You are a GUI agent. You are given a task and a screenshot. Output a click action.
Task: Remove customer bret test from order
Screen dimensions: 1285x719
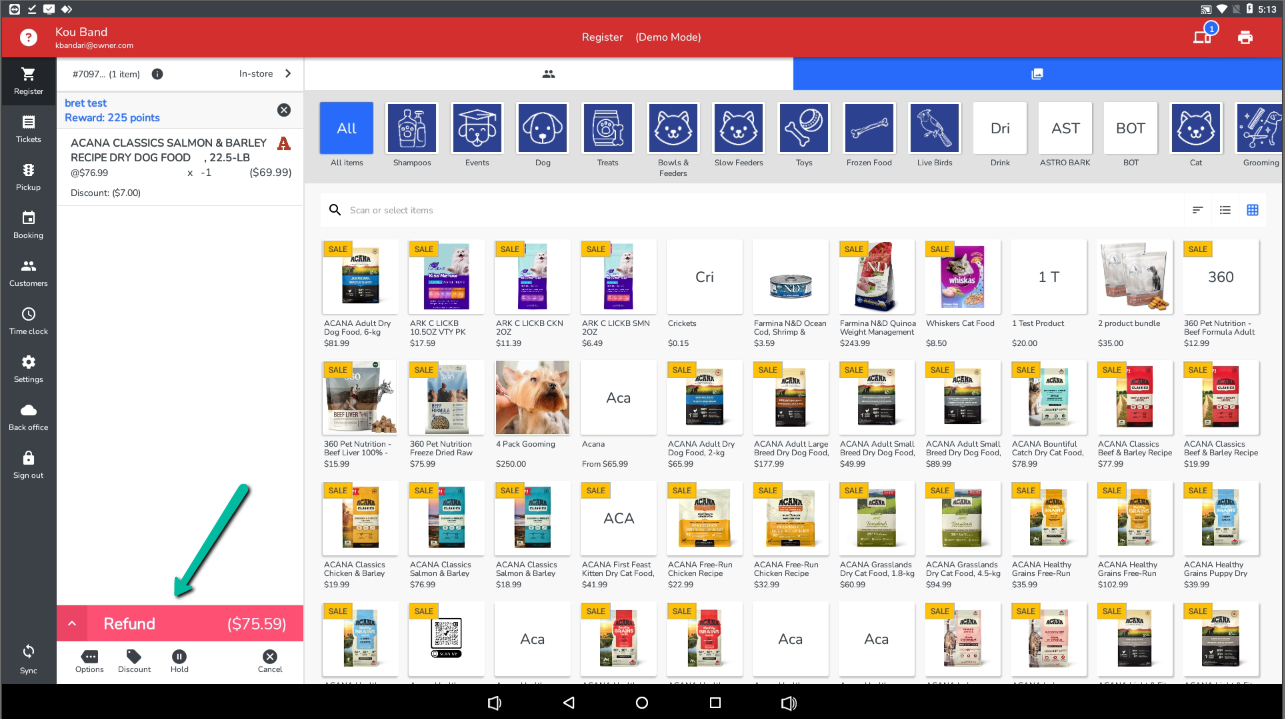click(x=284, y=110)
